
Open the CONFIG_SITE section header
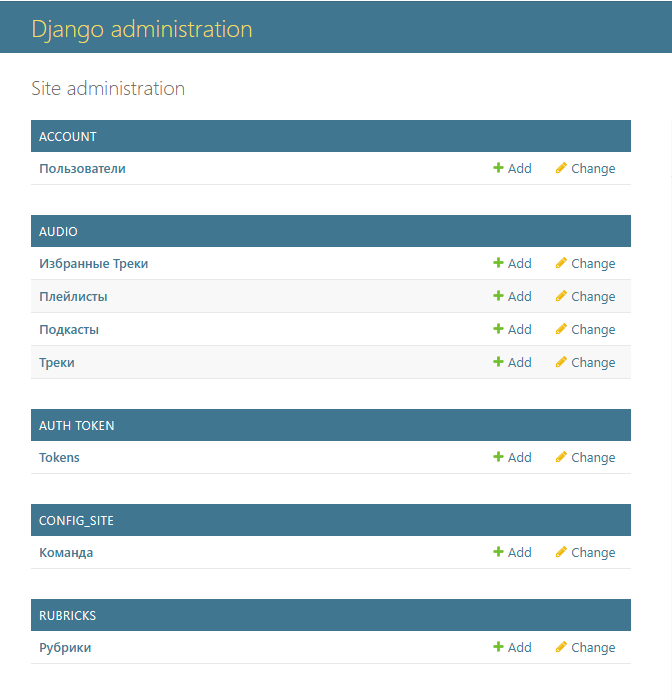pyautogui.click(x=83, y=521)
